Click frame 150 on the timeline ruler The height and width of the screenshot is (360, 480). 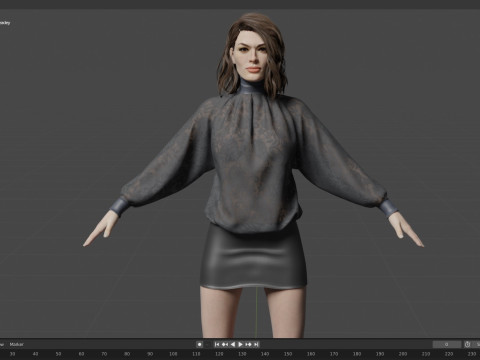click(x=288, y=354)
